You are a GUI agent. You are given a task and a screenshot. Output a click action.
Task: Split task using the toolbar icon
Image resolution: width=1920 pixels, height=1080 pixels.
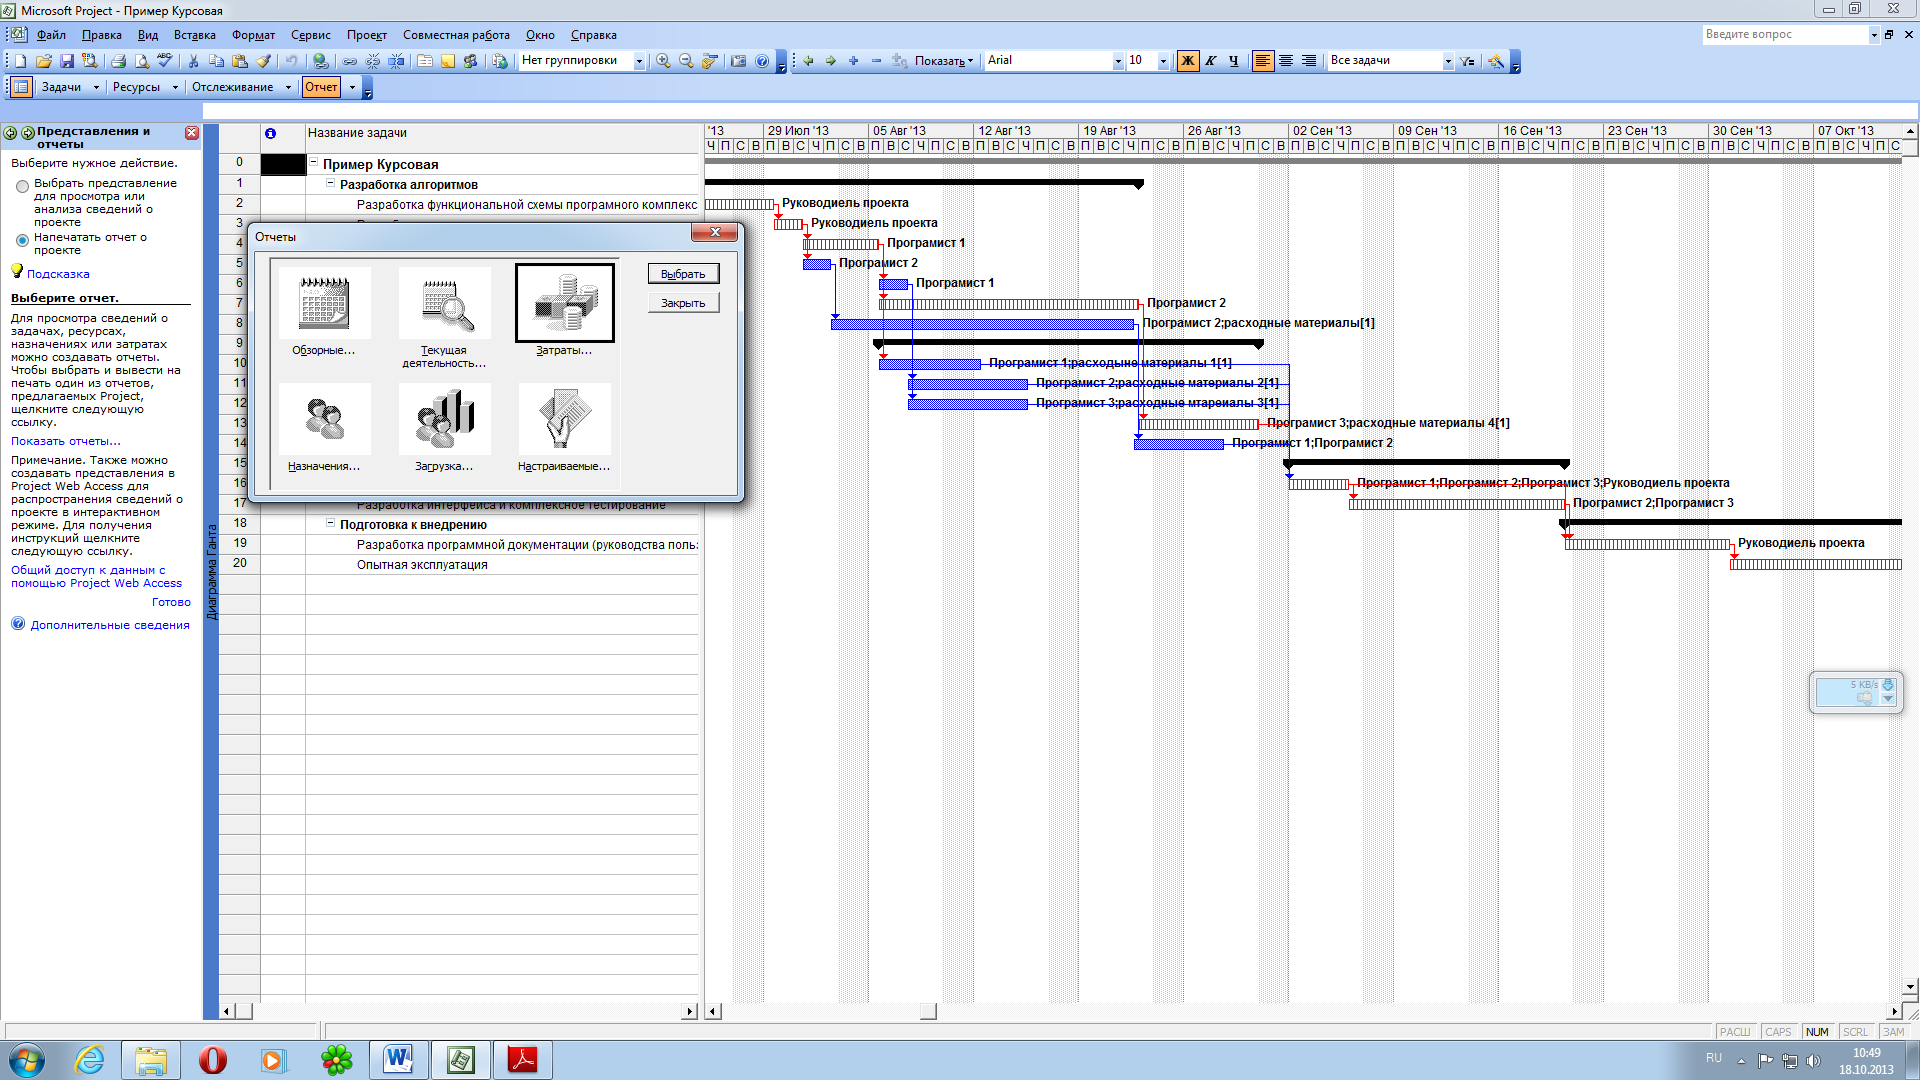point(396,61)
